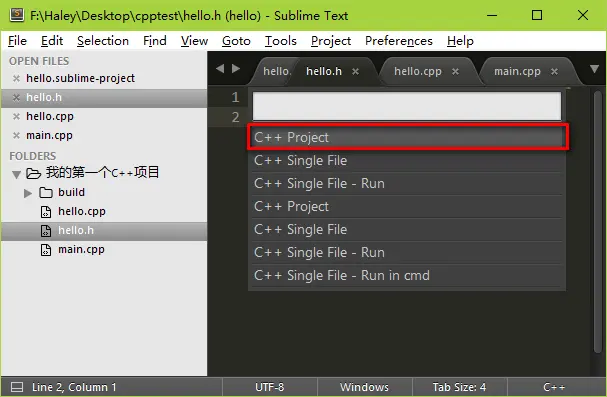Open hello.sublime-project from Open Files

click(x=81, y=79)
